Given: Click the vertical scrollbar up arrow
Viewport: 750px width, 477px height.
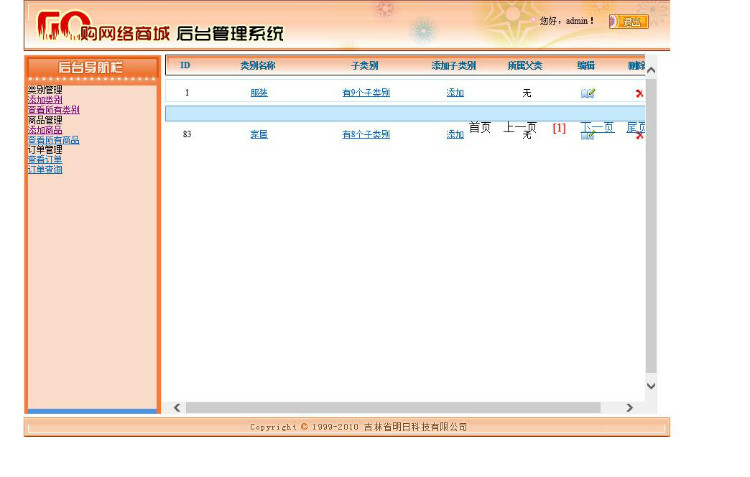Looking at the screenshot, I should tap(651, 70).
